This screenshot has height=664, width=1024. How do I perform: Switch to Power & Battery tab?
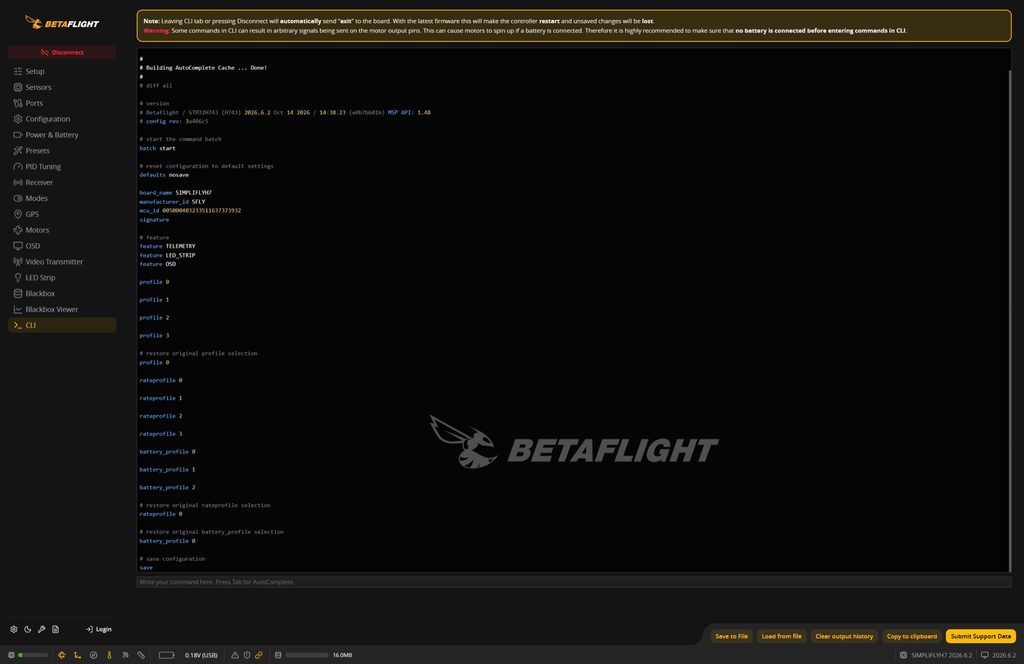pyautogui.click(x=62, y=134)
